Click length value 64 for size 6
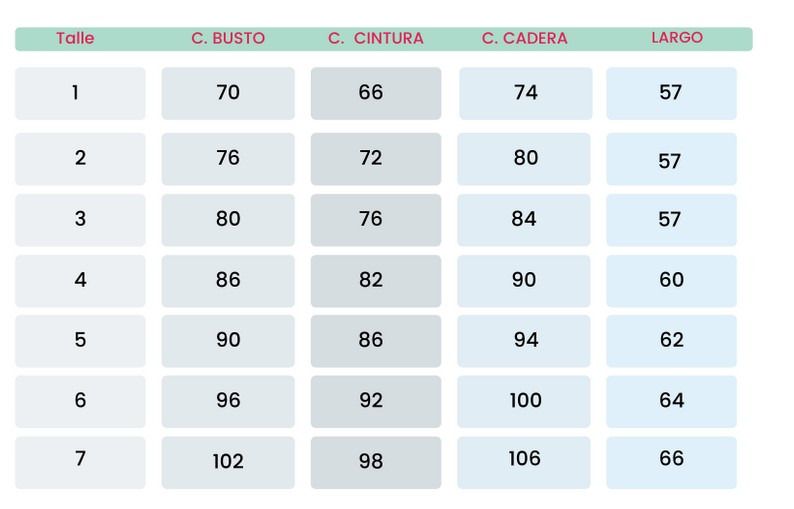The width and height of the screenshot is (794, 509). point(671,401)
